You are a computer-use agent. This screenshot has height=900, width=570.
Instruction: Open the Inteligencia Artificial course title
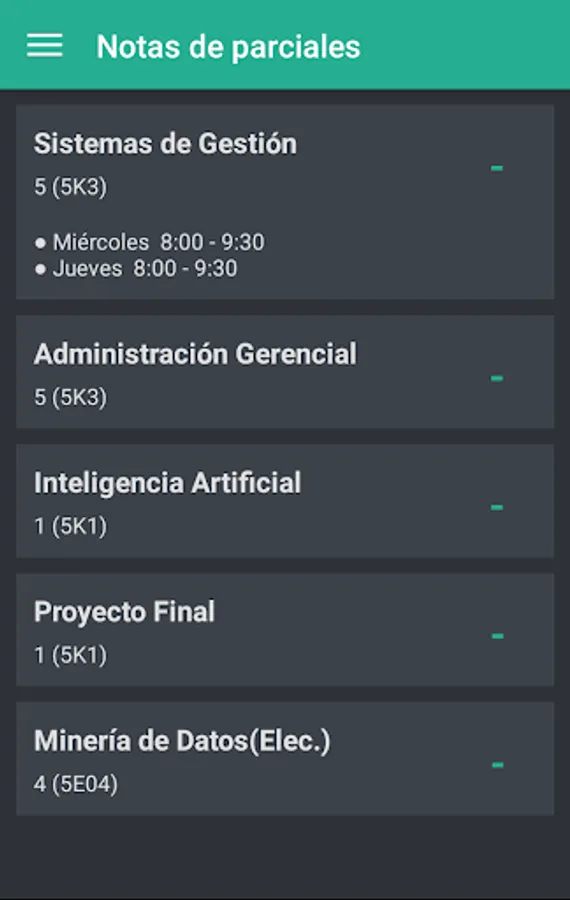pyautogui.click(x=168, y=483)
